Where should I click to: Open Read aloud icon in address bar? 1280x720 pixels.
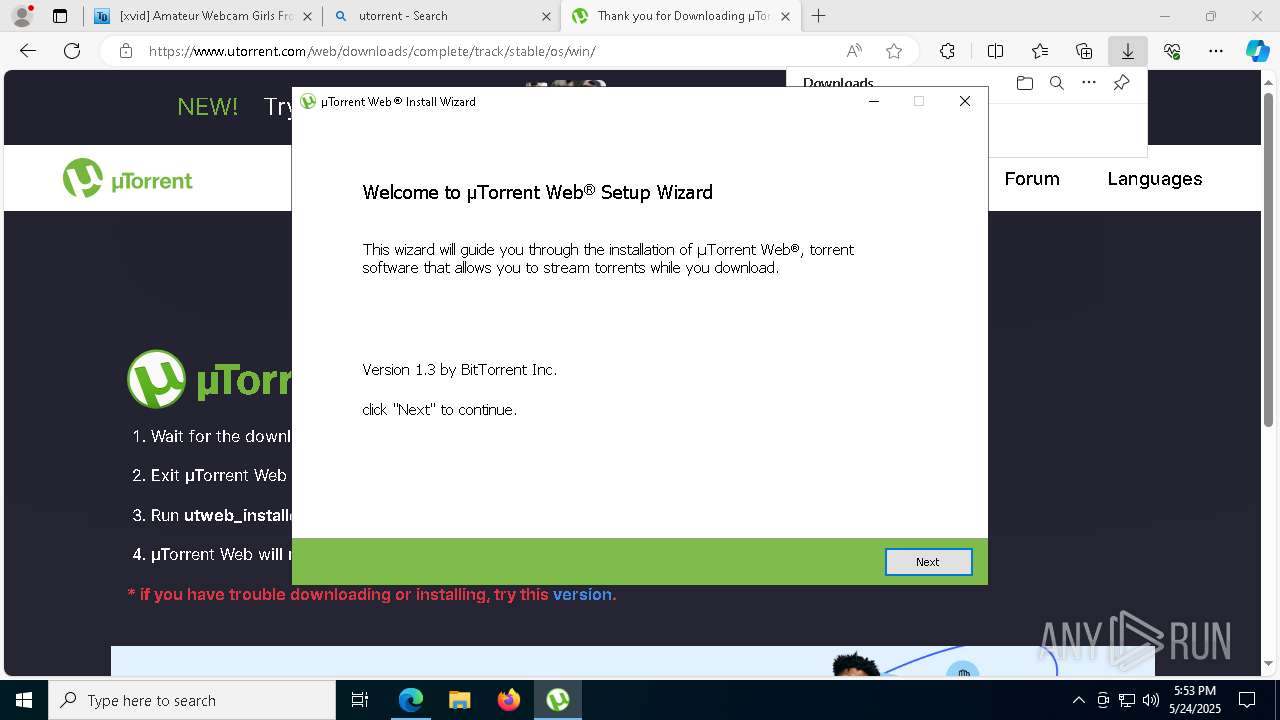click(x=854, y=51)
